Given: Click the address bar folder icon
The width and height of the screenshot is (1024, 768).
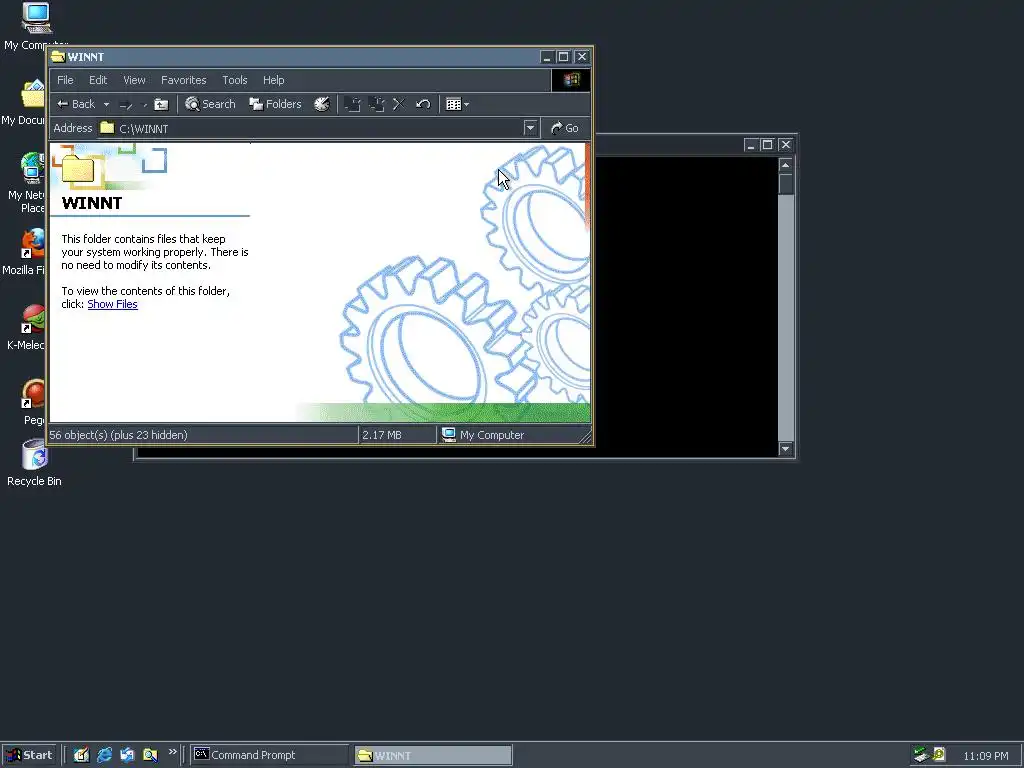Looking at the screenshot, I should pyautogui.click(x=107, y=128).
